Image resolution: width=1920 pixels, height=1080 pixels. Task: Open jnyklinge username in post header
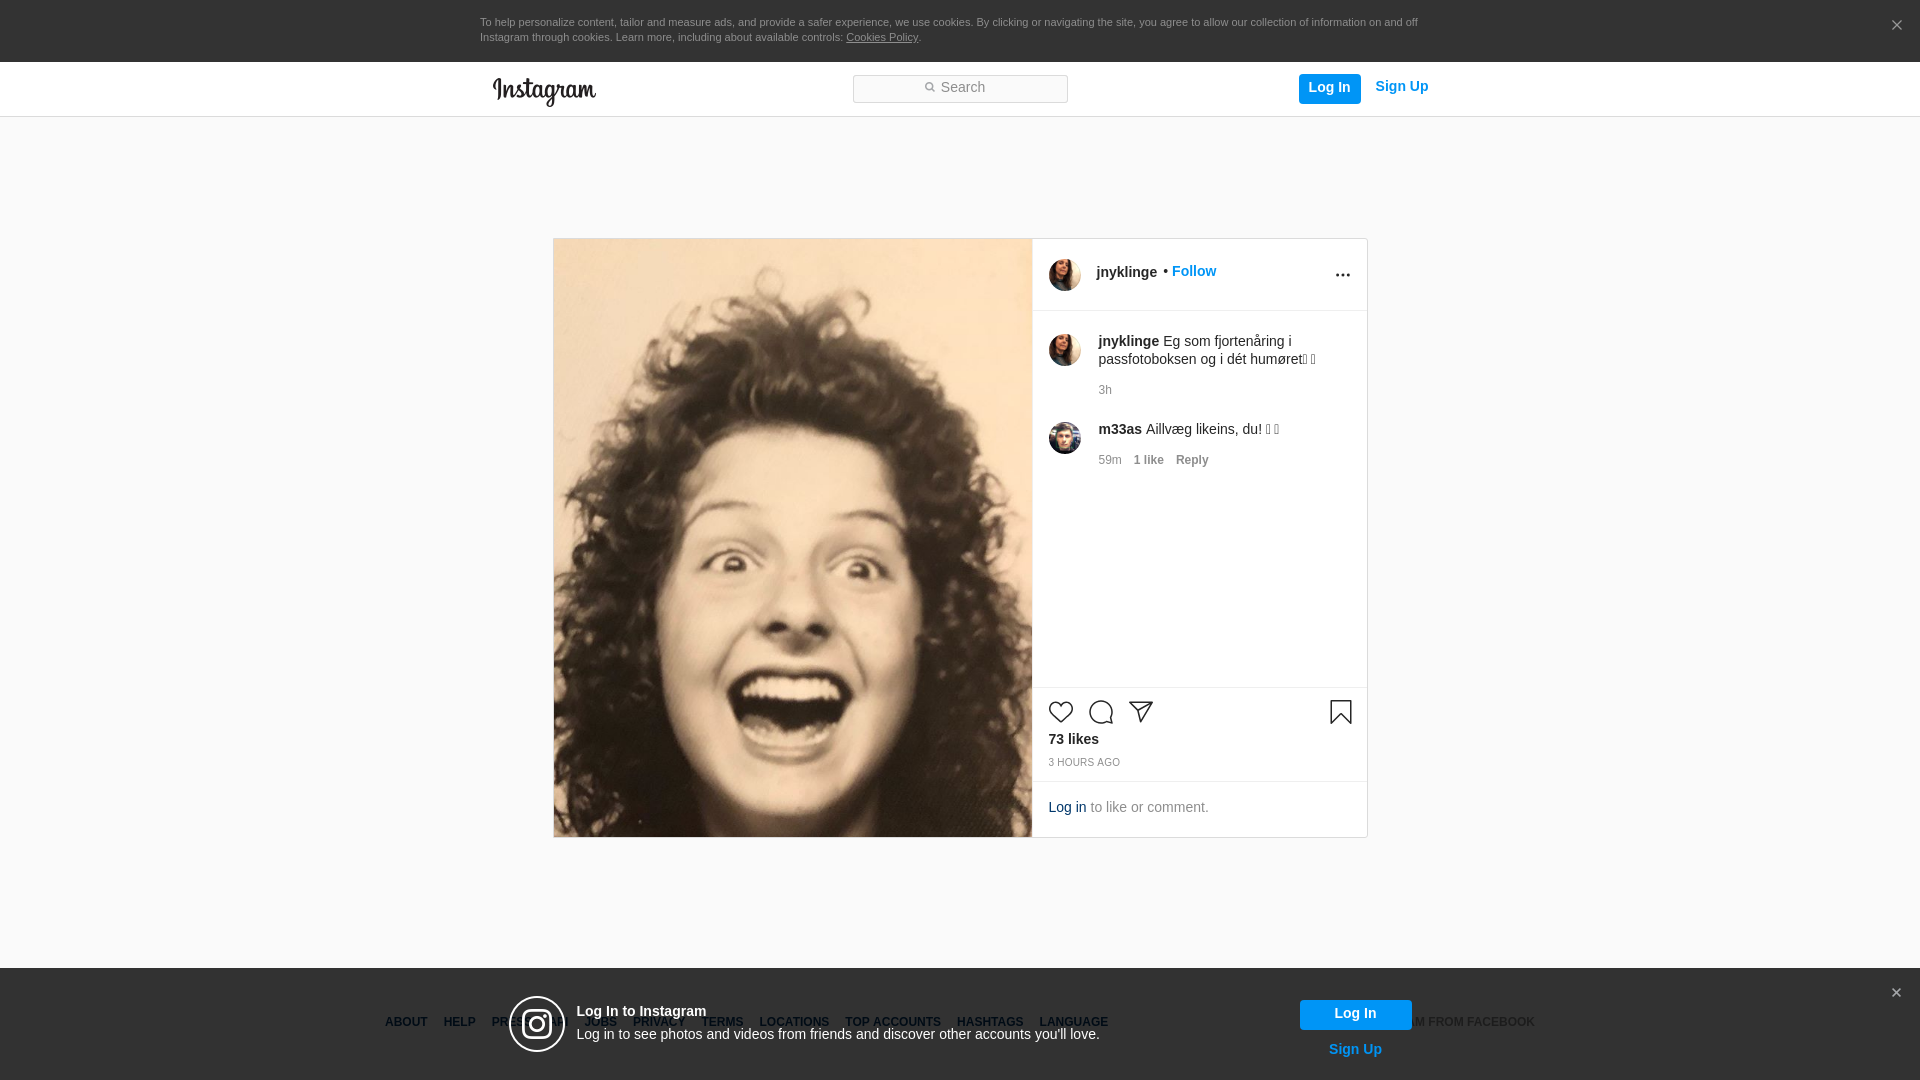[x=1126, y=272]
